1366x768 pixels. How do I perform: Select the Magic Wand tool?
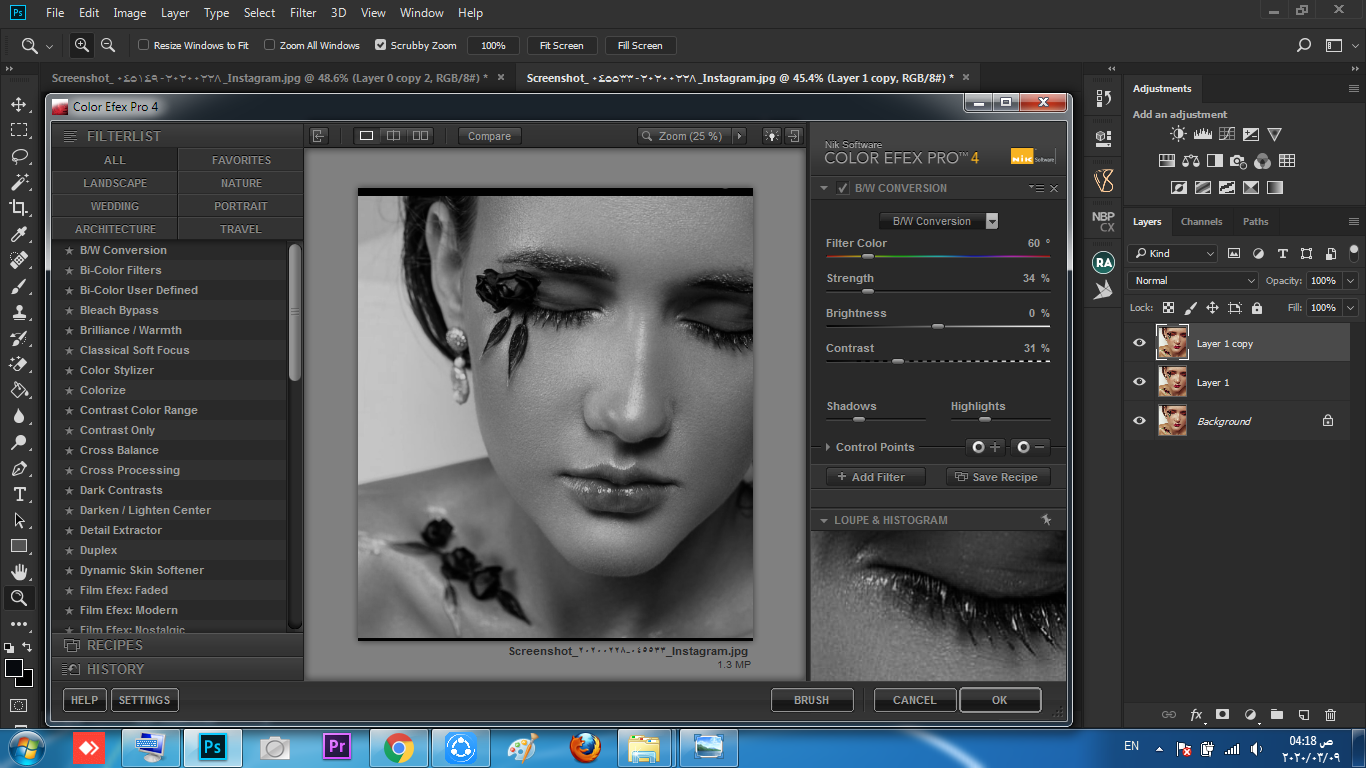click(19, 182)
